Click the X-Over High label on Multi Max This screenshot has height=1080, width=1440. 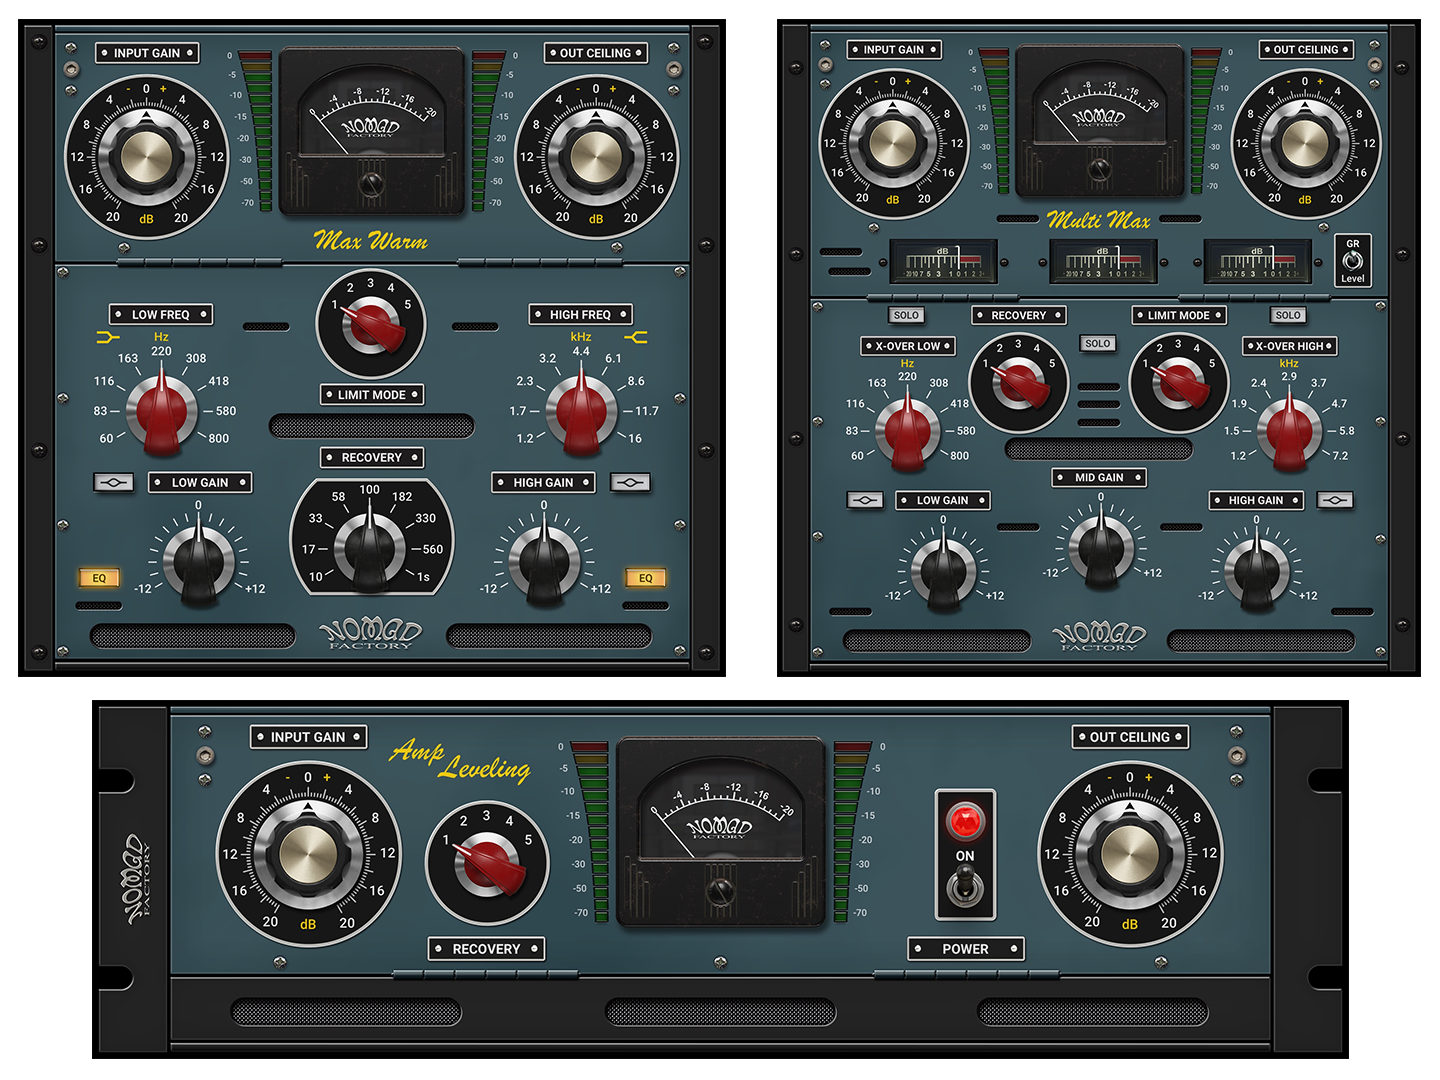(1288, 345)
